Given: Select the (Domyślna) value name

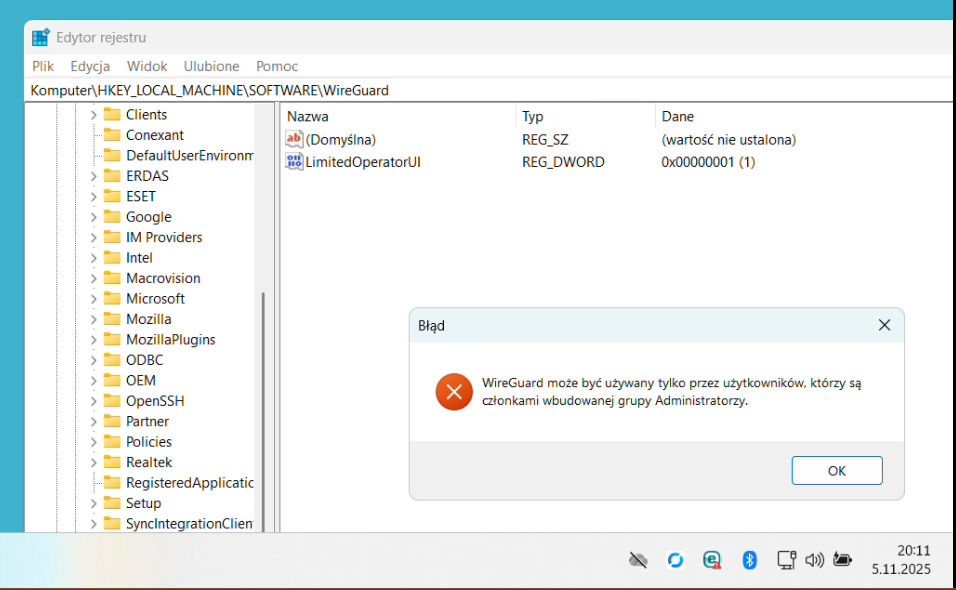Looking at the screenshot, I should (x=340, y=140).
